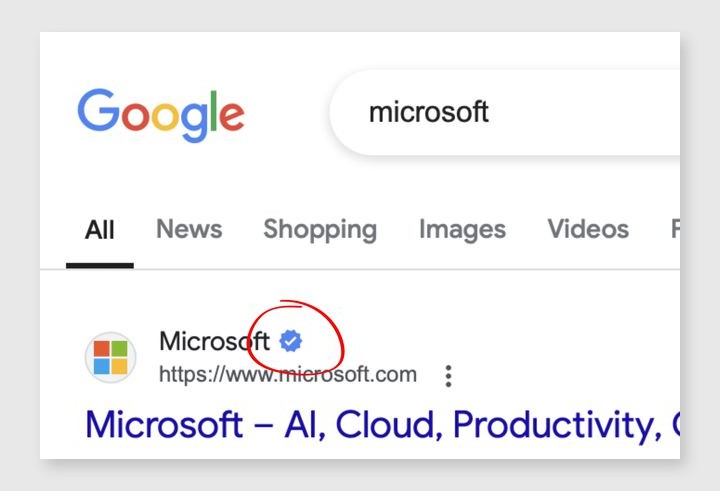This screenshot has width=720, height=491.
Task: Click the yellow 'o' in the Google logo
Action: pyautogui.click(x=163, y=117)
